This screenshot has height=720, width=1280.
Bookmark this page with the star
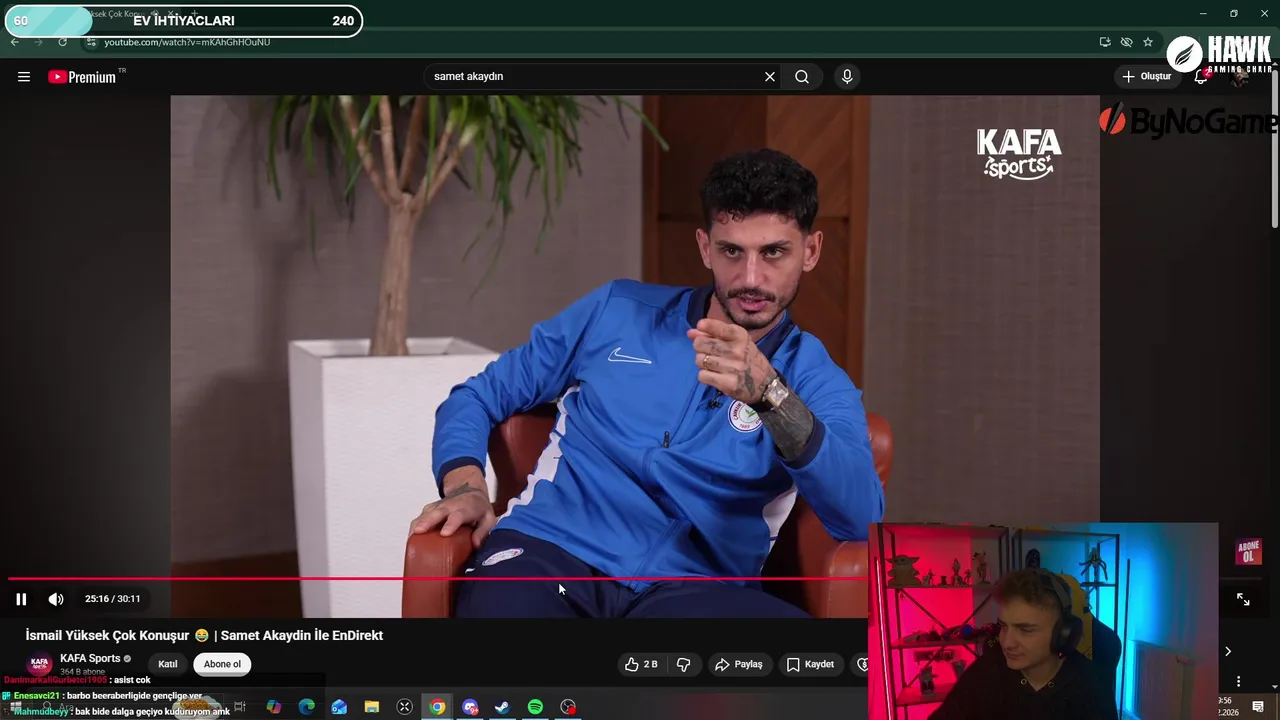pyautogui.click(x=1148, y=42)
